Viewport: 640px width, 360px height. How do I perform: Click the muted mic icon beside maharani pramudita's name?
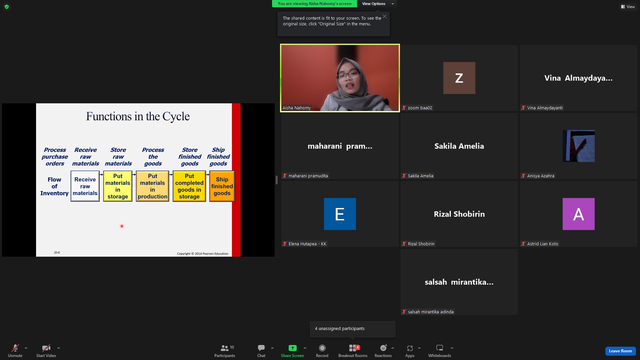pyautogui.click(x=285, y=176)
